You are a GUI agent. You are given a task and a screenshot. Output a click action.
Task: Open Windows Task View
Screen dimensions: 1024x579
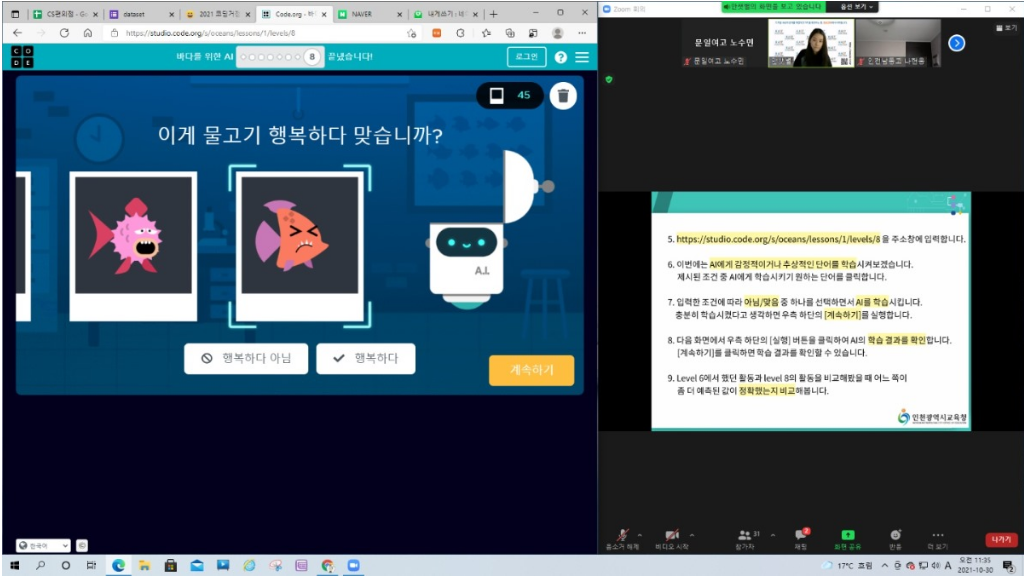(x=91, y=565)
